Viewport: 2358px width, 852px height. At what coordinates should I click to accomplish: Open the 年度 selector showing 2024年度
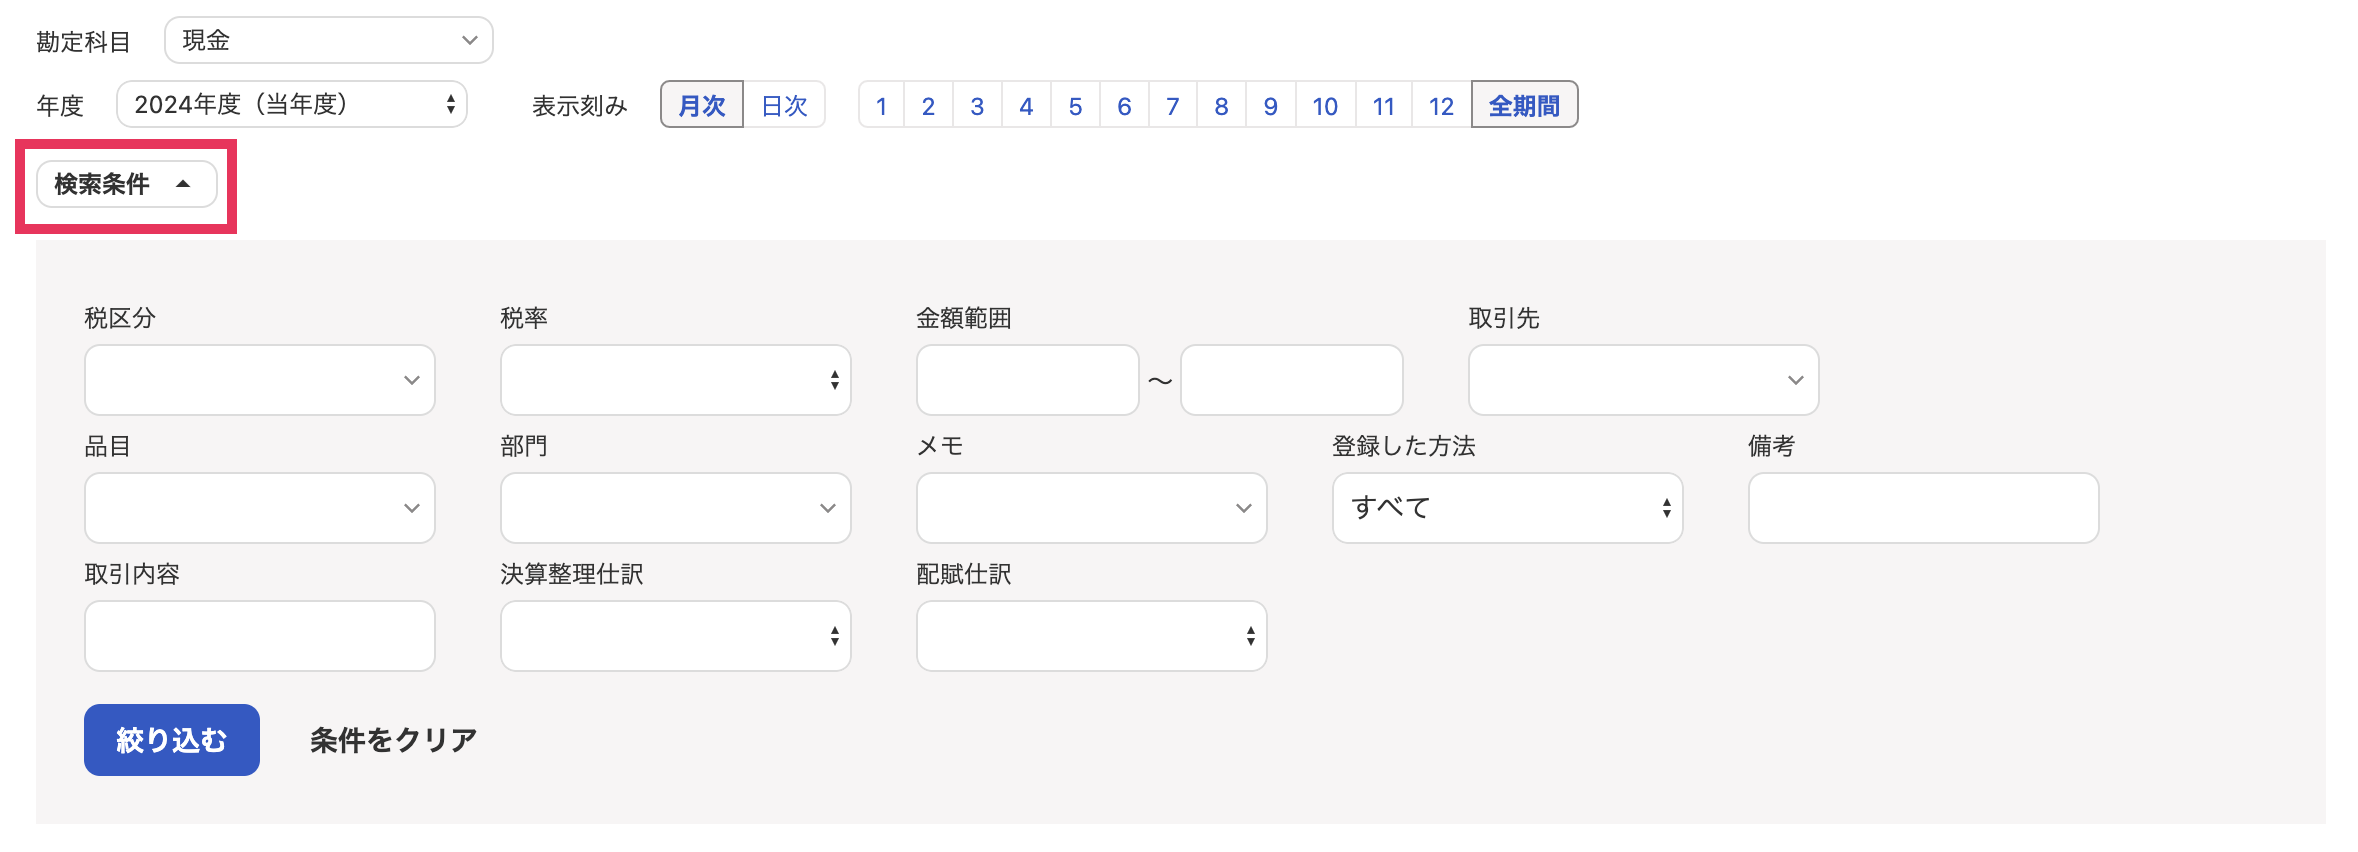(x=292, y=104)
